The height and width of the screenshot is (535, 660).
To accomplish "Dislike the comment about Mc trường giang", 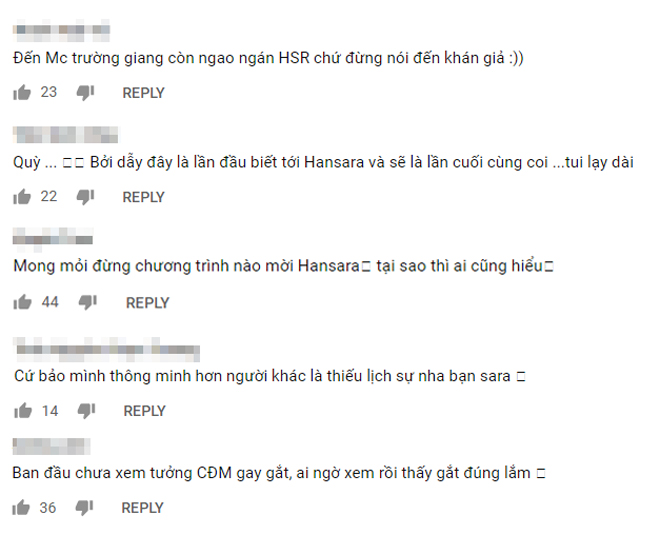I will [x=85, y=93].
